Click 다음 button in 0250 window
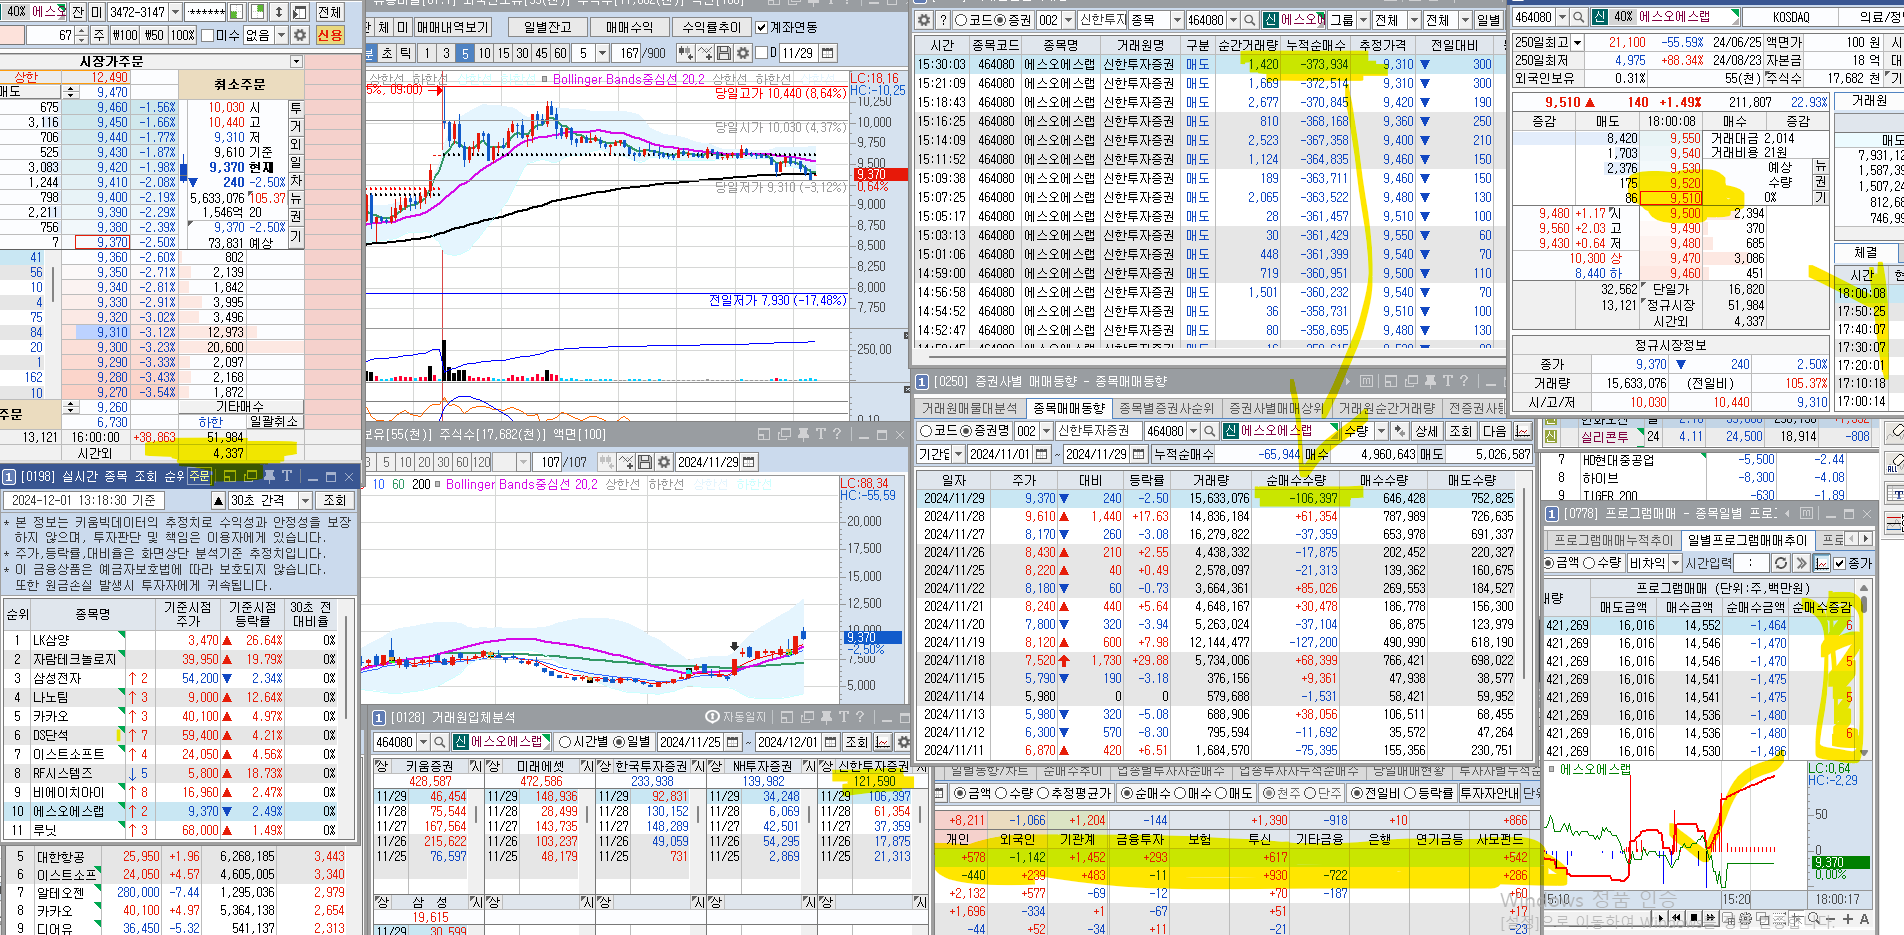1904x935 pixels. click(x=1494, y=431)
